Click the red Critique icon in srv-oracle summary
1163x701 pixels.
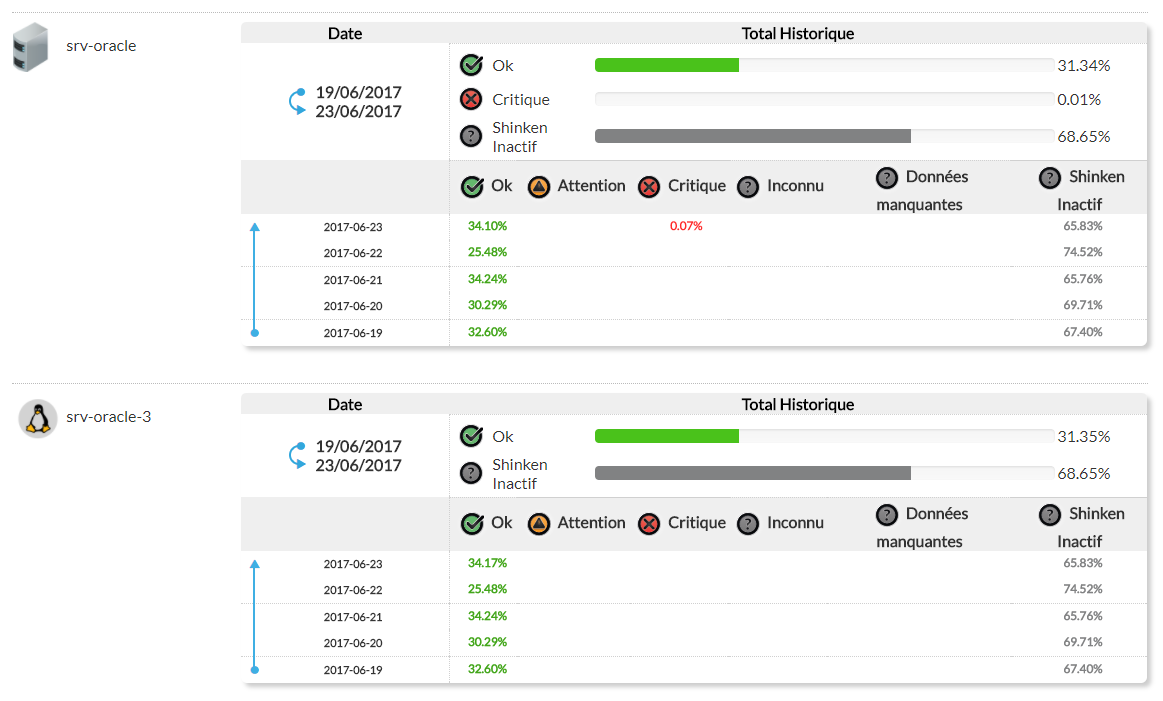[471, 100]
